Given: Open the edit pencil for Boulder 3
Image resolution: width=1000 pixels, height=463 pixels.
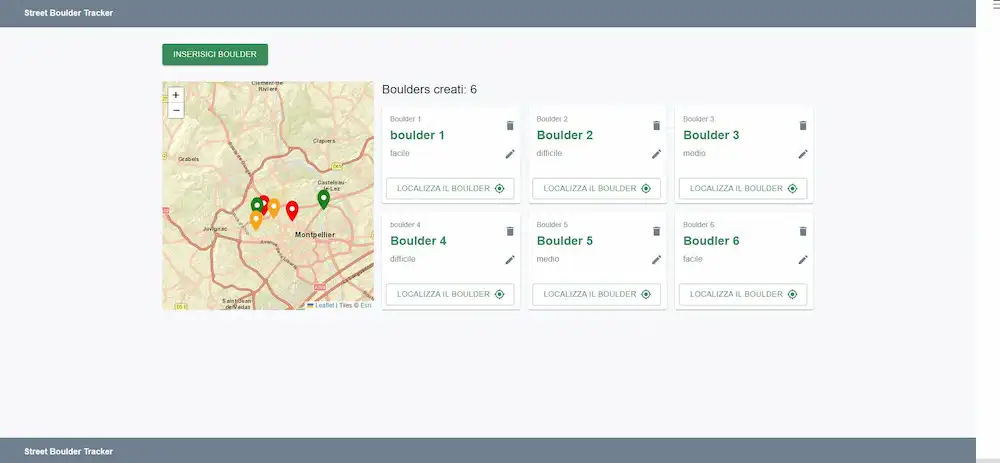Looking at the screenshot, I should coord(802,154).
